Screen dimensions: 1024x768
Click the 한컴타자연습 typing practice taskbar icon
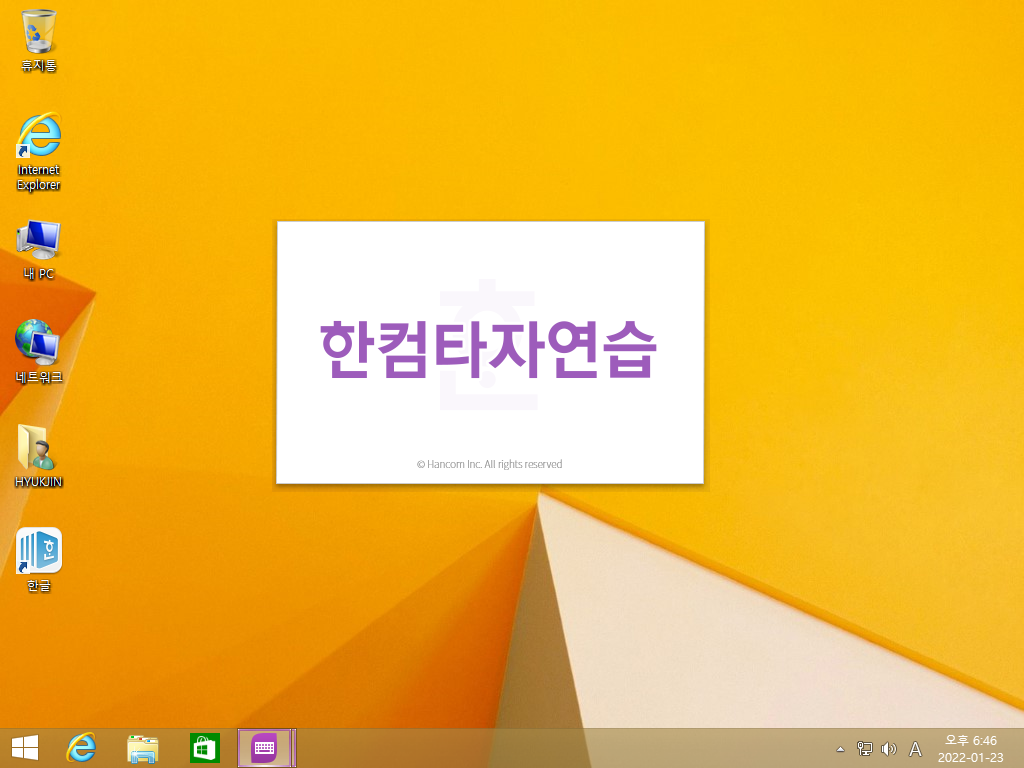point(266,748)
